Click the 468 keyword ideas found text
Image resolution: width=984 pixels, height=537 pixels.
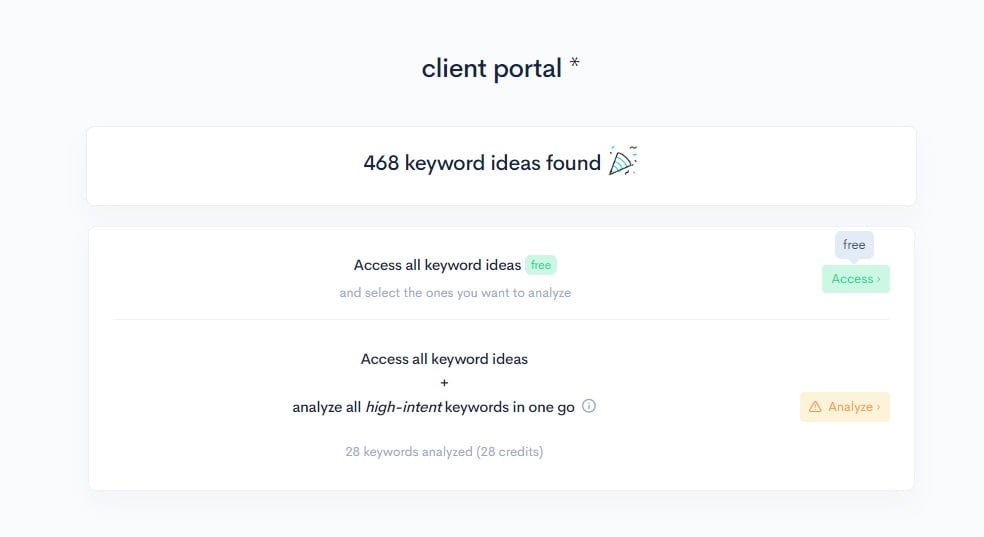[482, 163]
